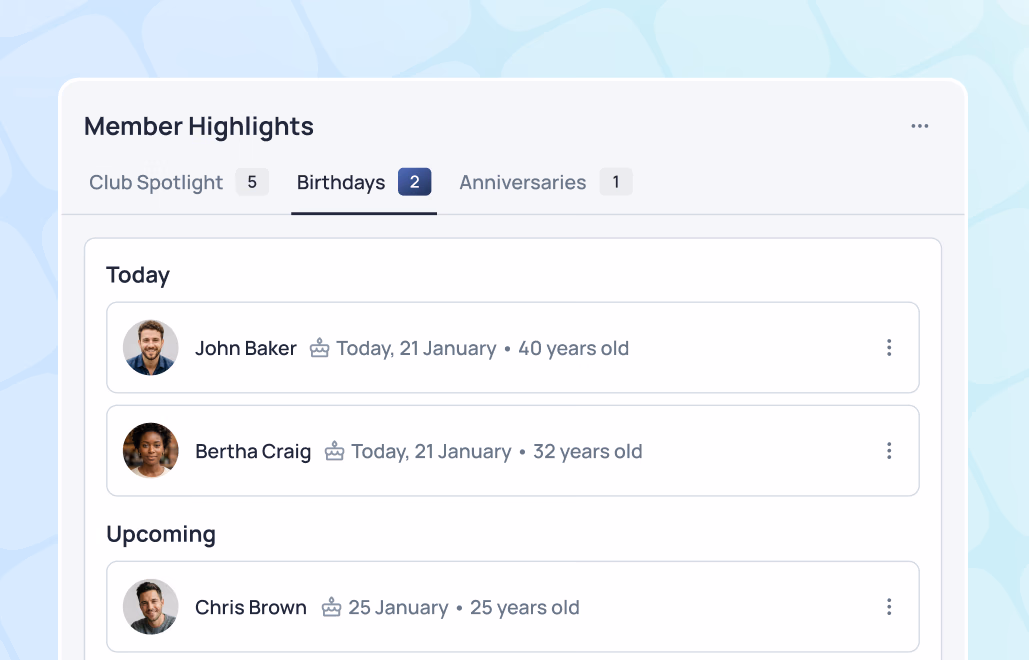Viewport: 1029px width, 660px height.
Task: Click the Today section heading
Action: coord(138,275)
